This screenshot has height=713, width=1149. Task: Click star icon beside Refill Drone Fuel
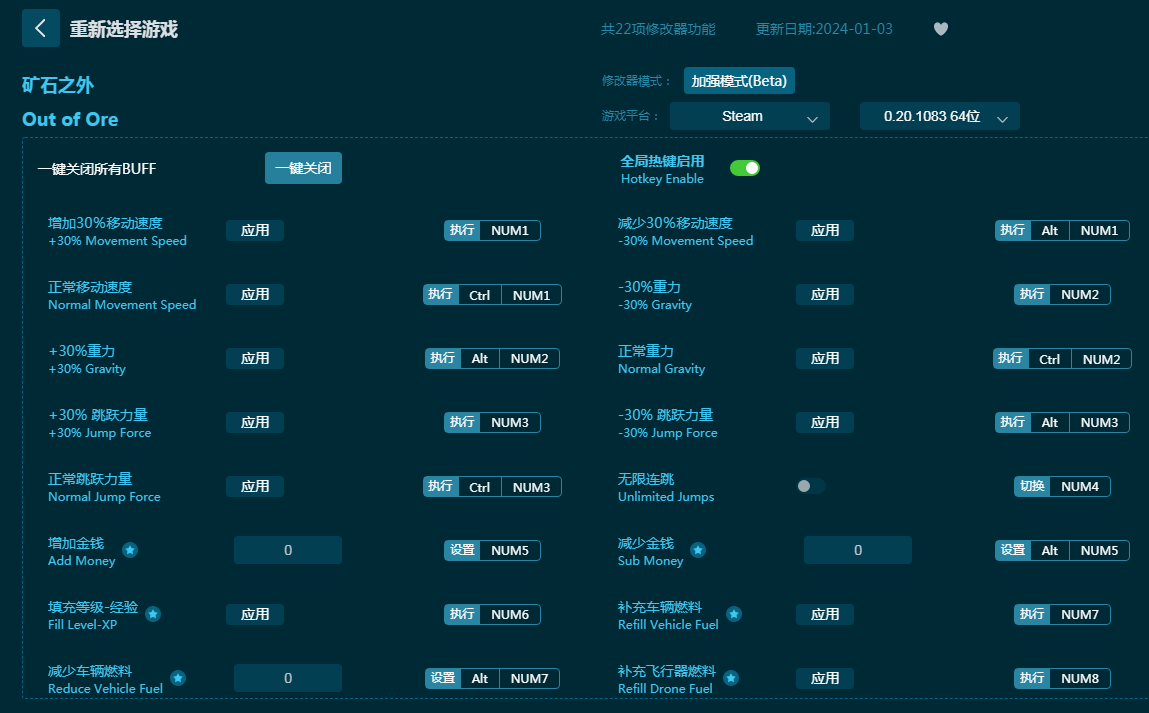pos(731,678)
